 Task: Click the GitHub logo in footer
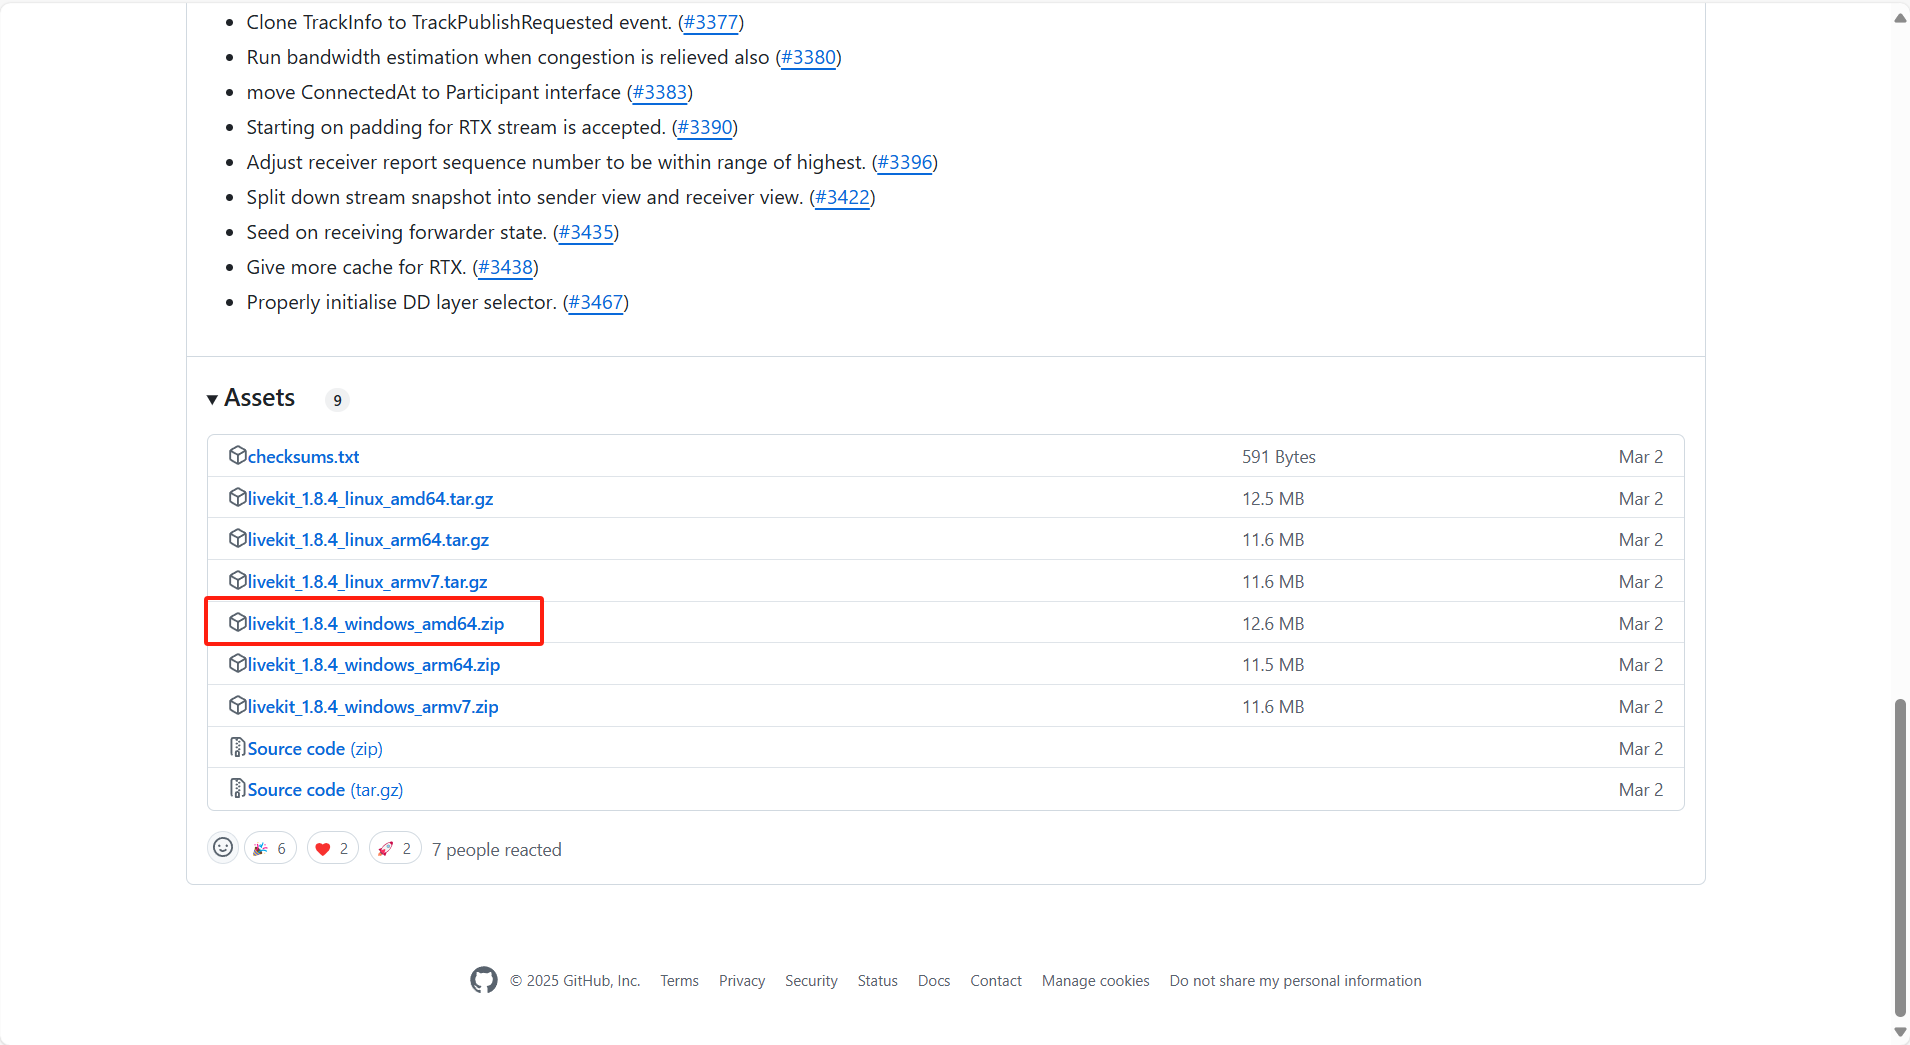(484, 980)
